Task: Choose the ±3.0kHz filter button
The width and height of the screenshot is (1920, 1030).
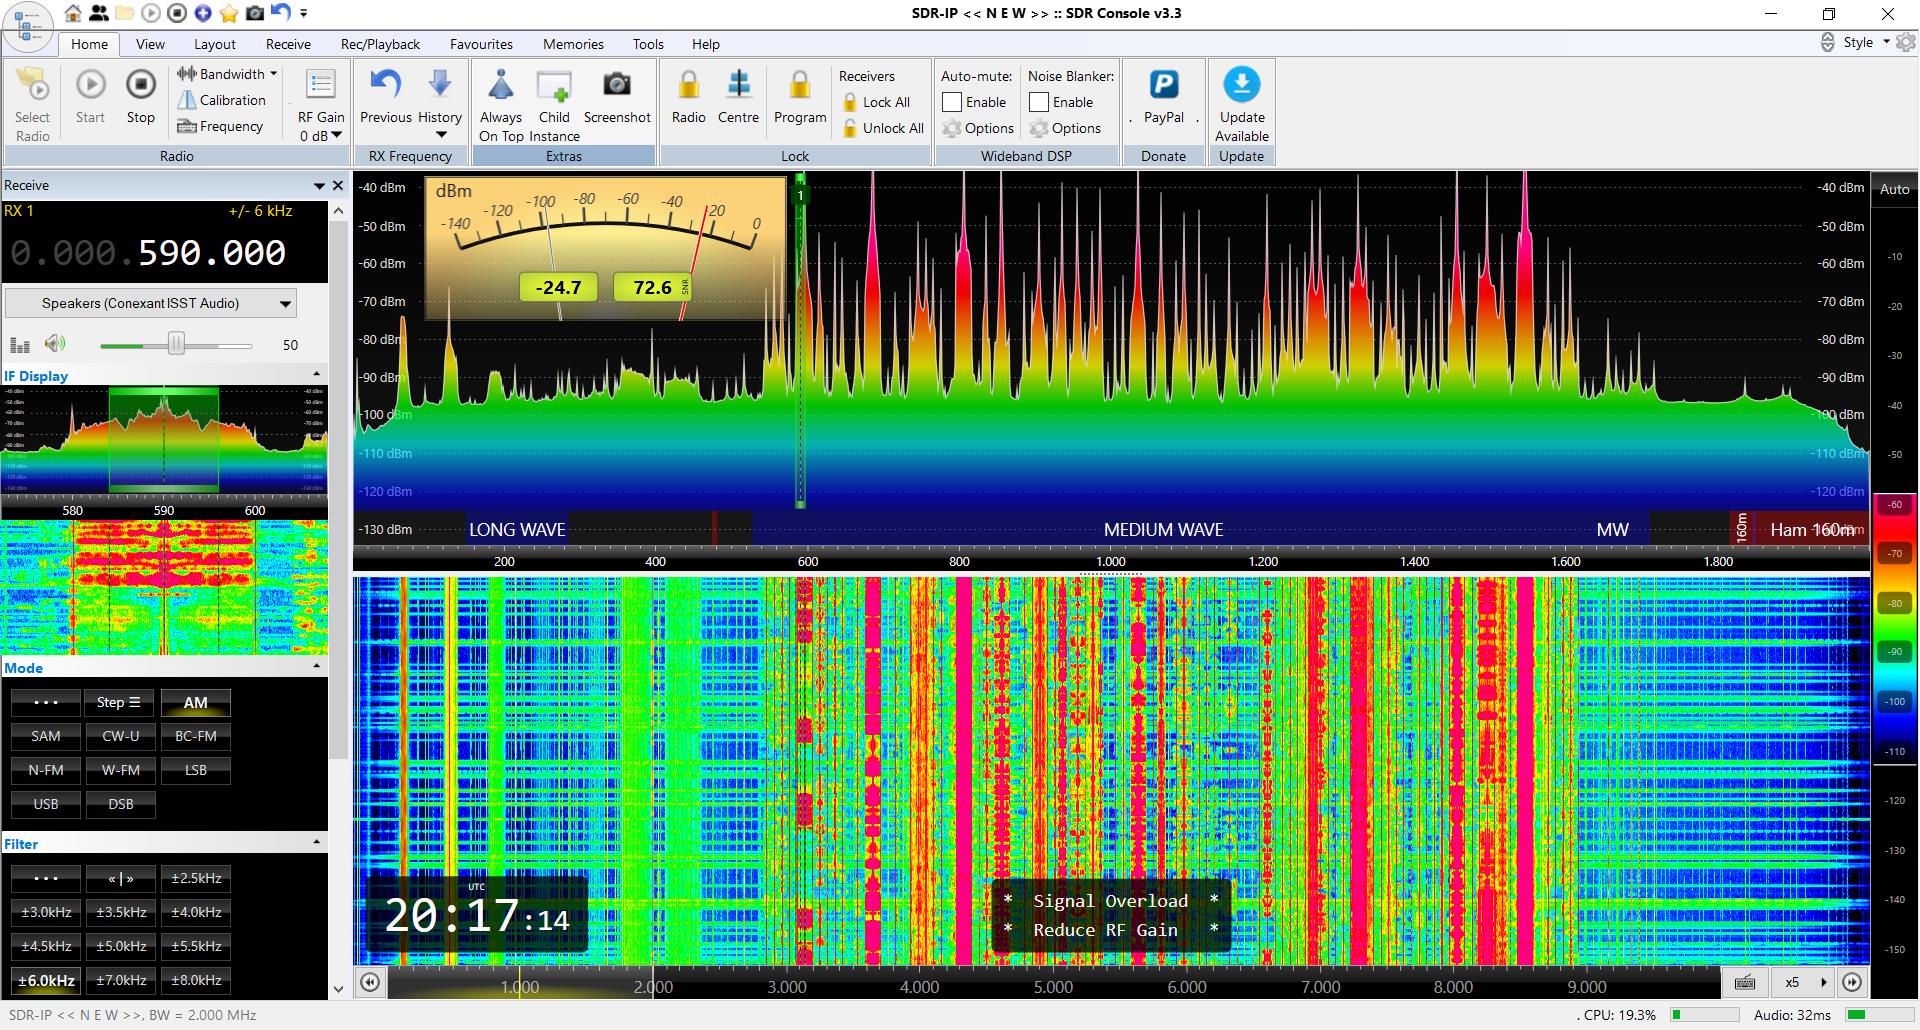Action: click(x=46, y=912)
